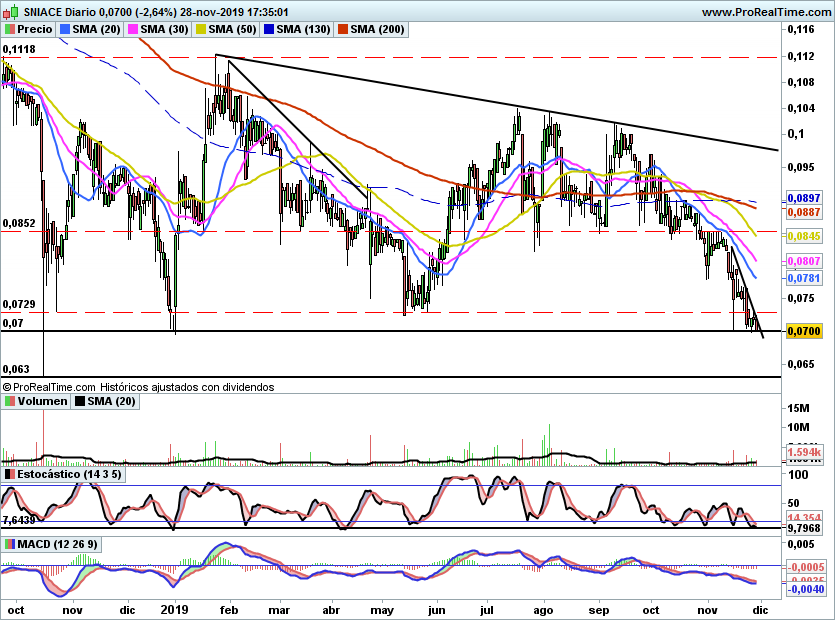835x620 pixels.
Task: Click the MACD legend color icon
Action: pos(10,544)
